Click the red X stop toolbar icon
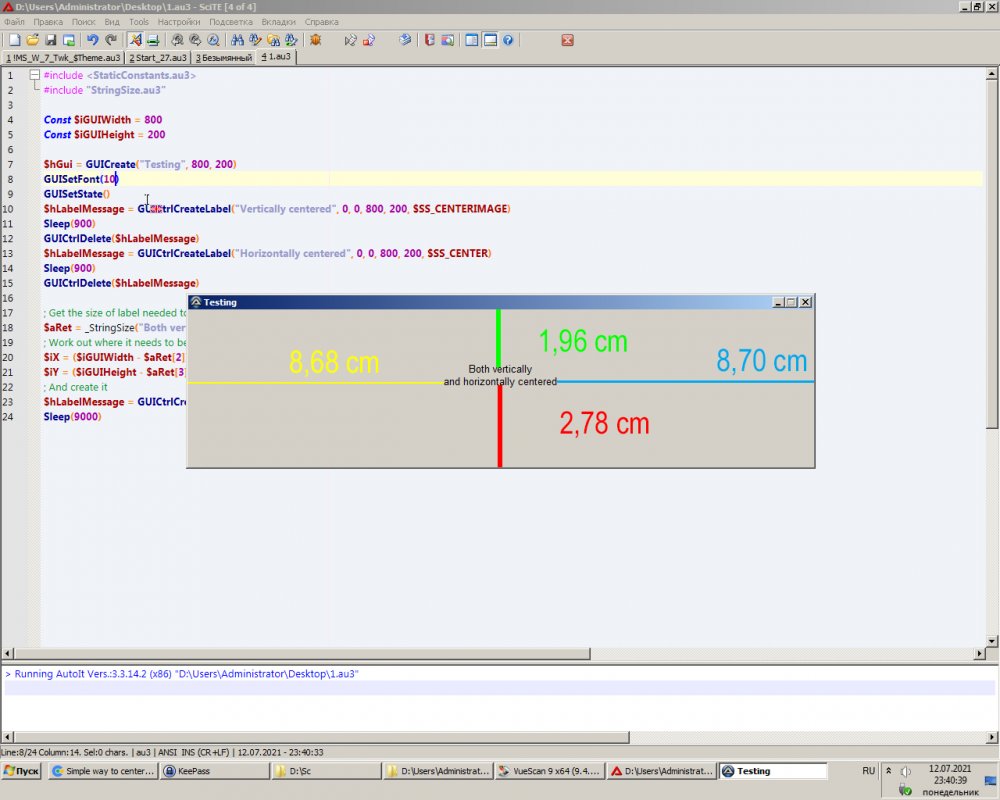 pyautogui.click(x=567, y=40)
